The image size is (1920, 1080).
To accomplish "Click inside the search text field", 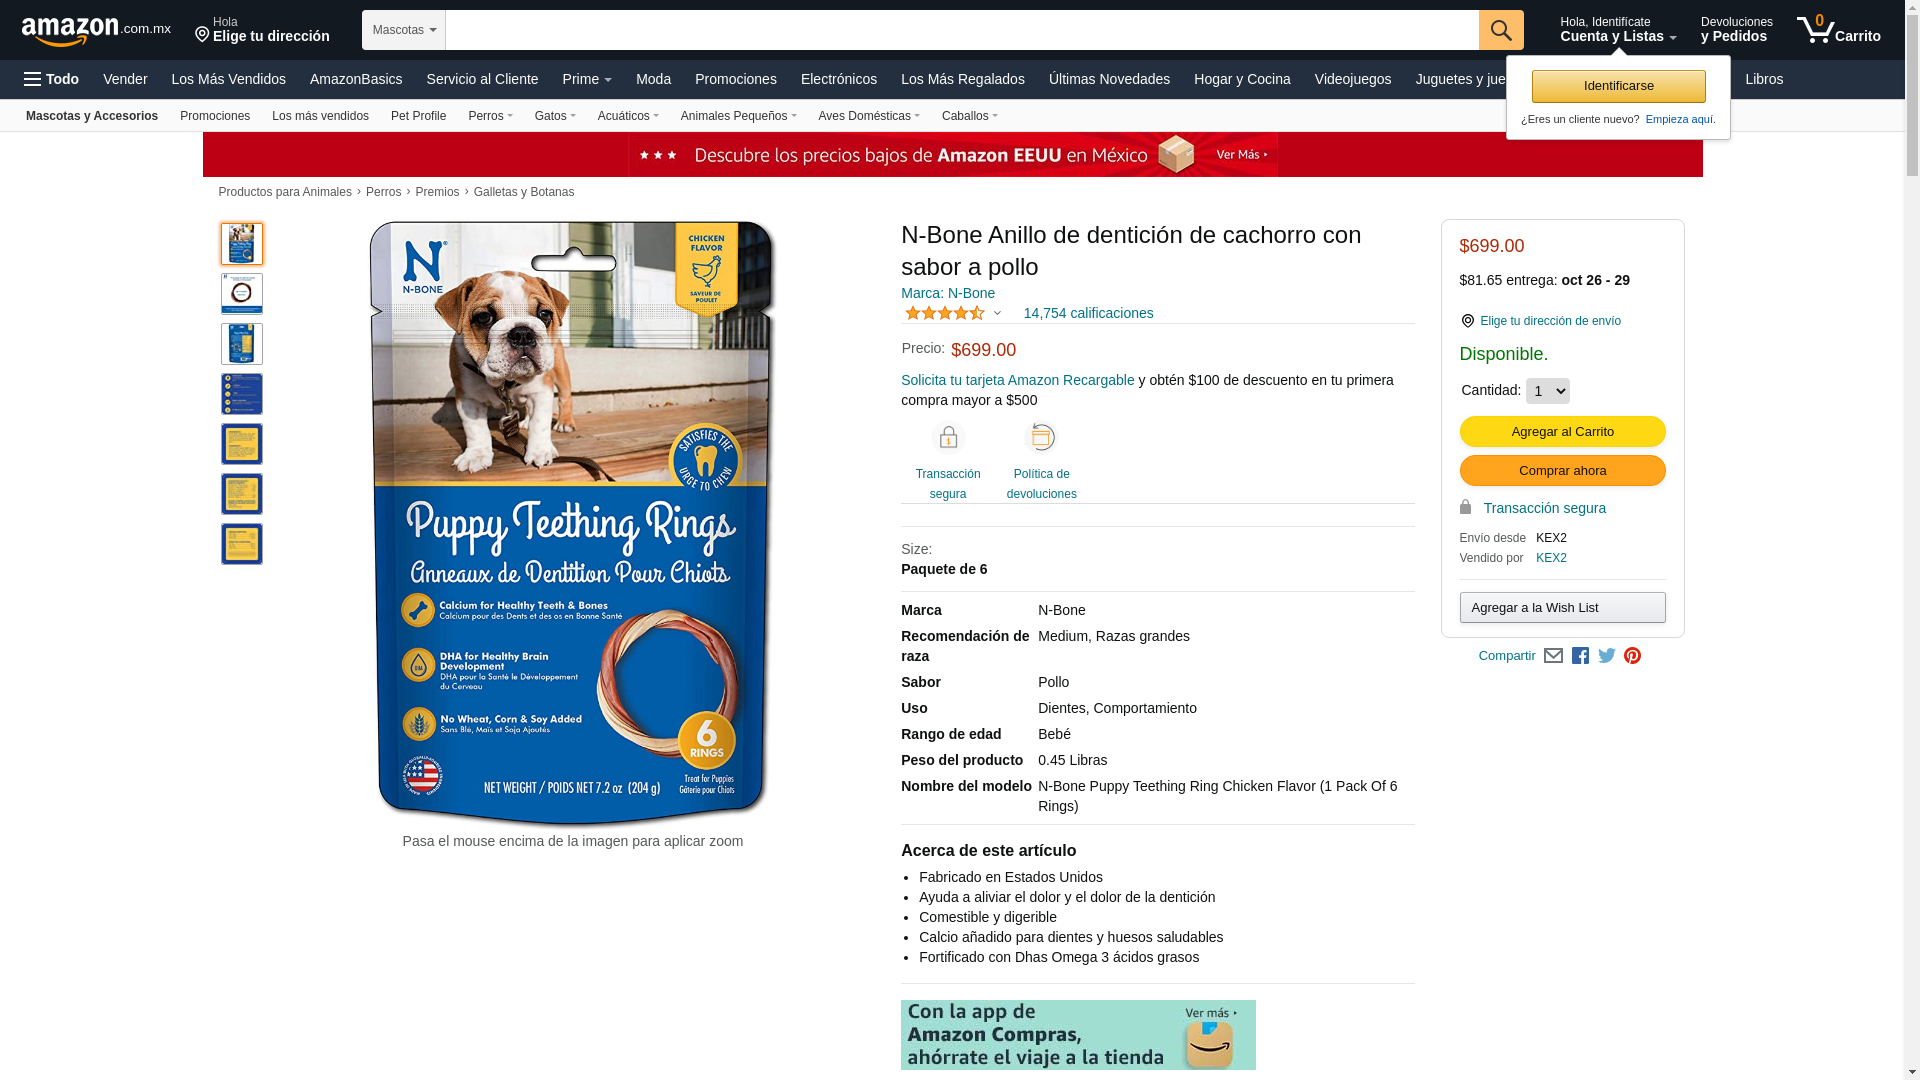I will (x=962, y=30).
